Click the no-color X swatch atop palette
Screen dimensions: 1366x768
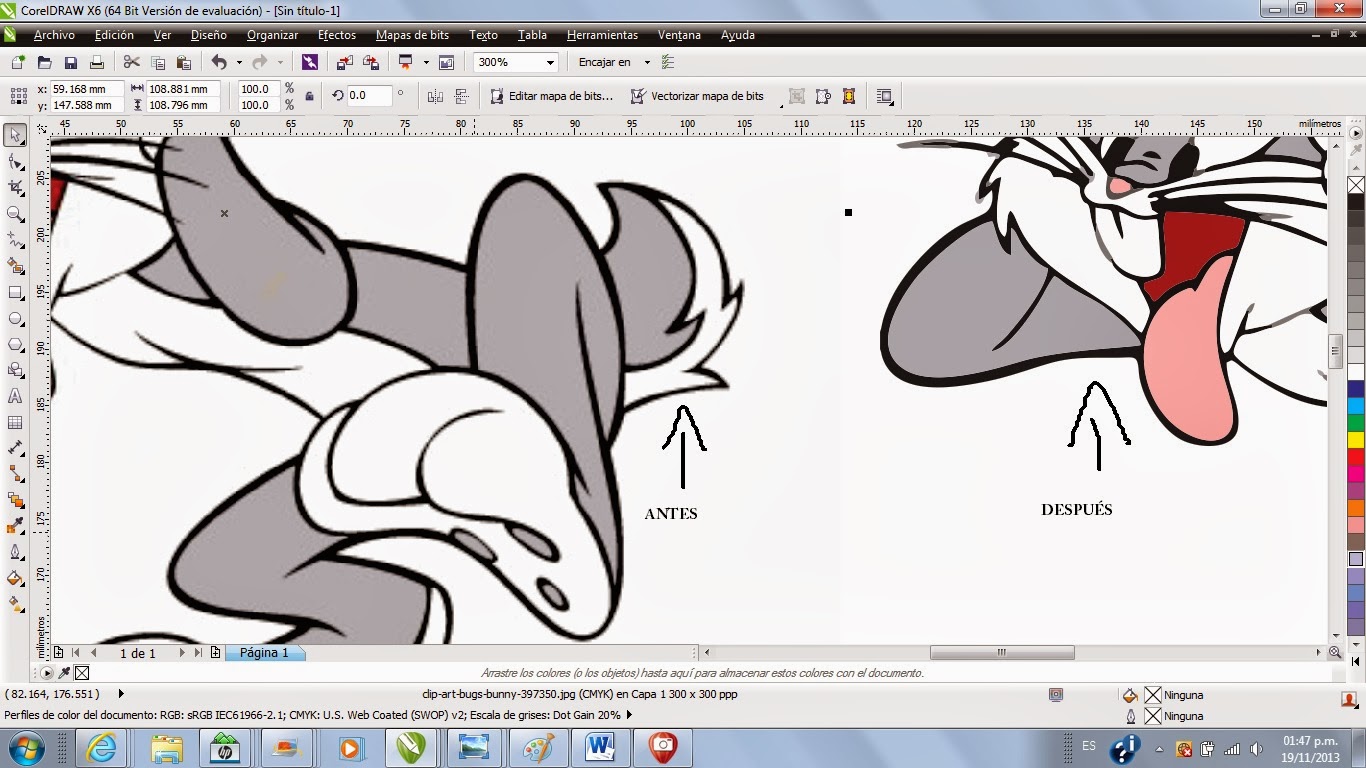pos(1356,185)
